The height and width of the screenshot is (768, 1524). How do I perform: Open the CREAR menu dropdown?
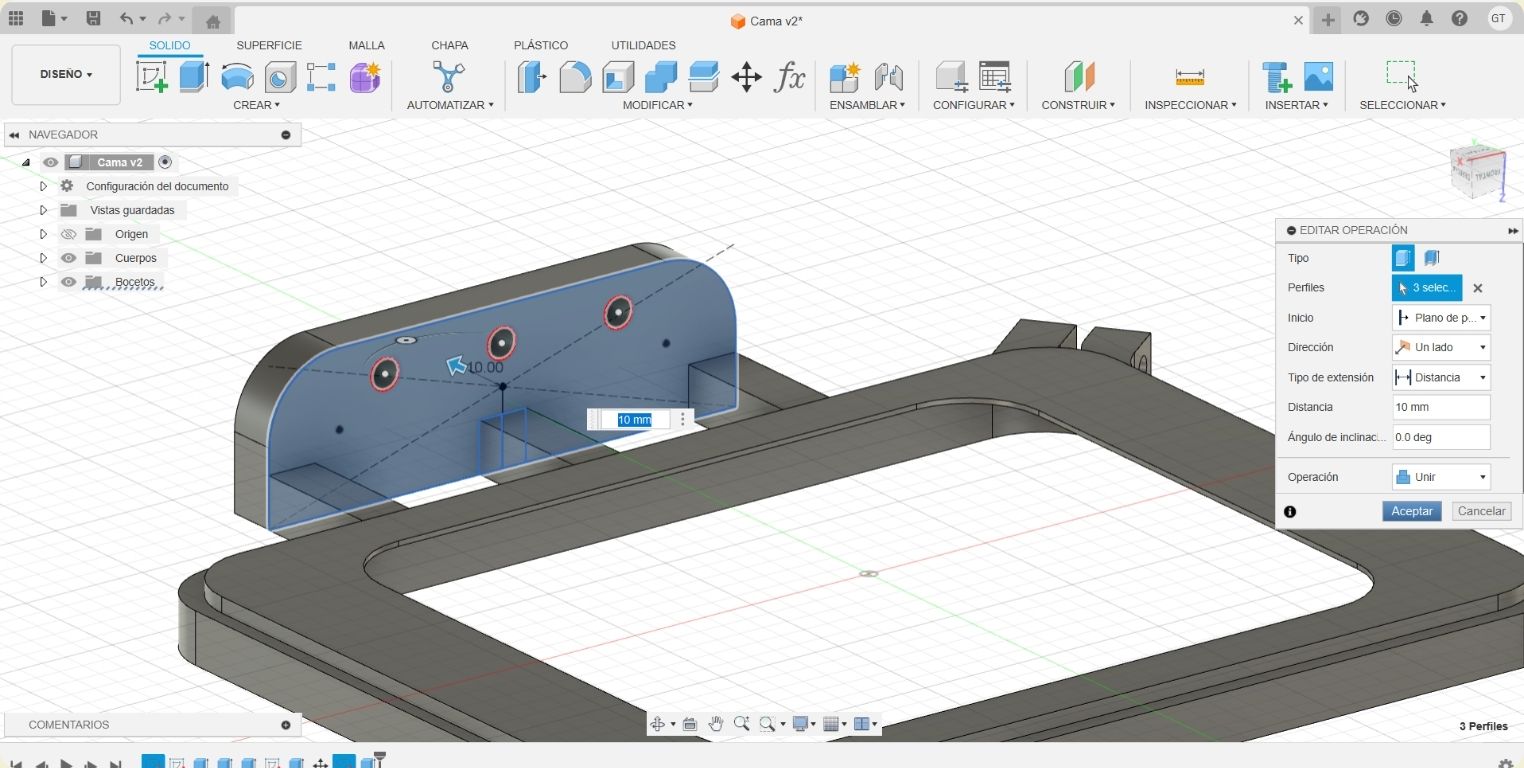[256, 105]
